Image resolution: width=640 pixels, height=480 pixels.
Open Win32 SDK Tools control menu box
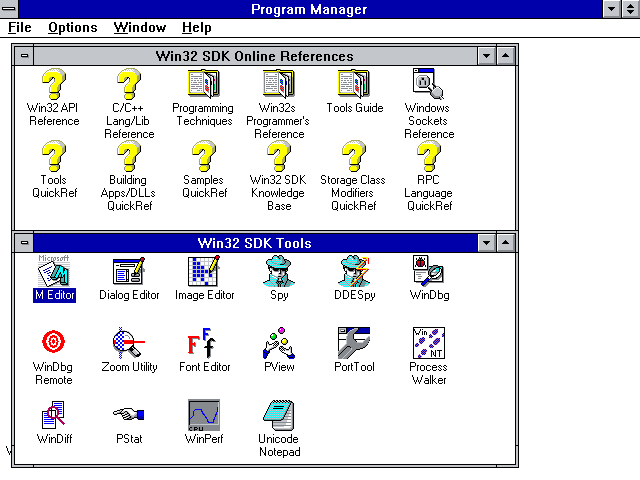coord(24,243)
